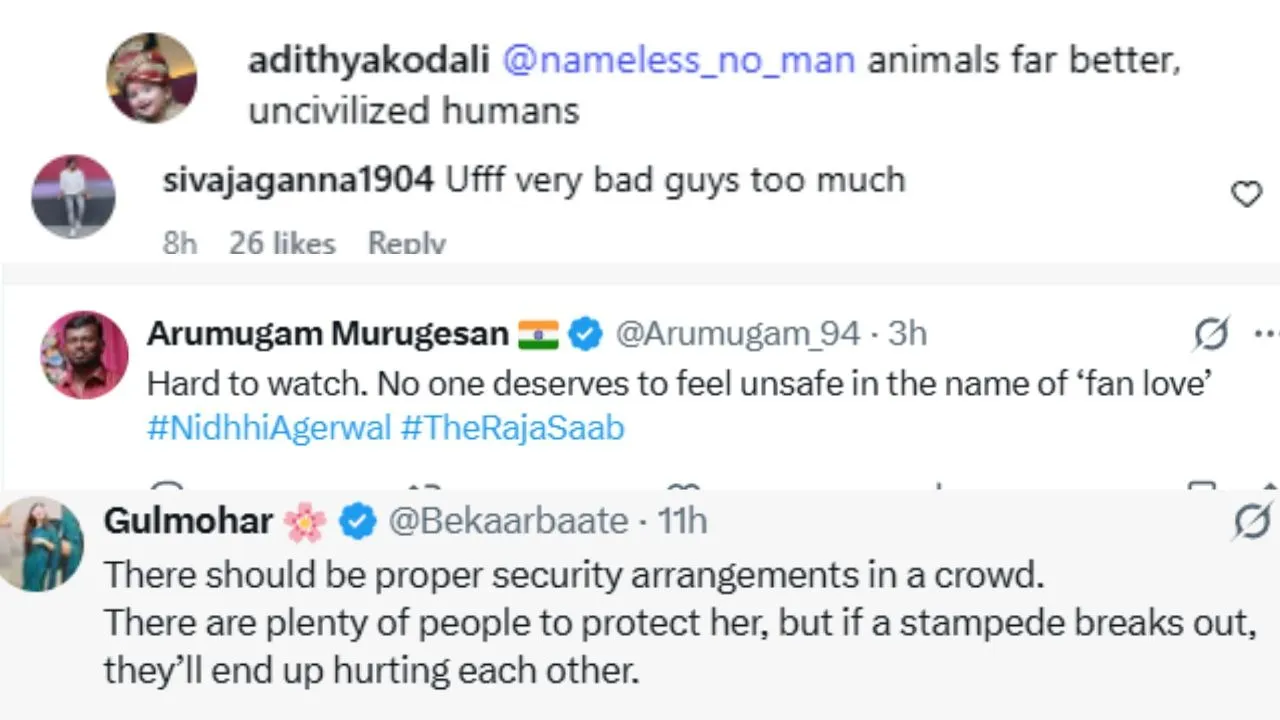Image resolution: width=1280 pixels, height=720 pixels.
Task: Click the verified badge beside Gulmohar
Action: (357, 521)
